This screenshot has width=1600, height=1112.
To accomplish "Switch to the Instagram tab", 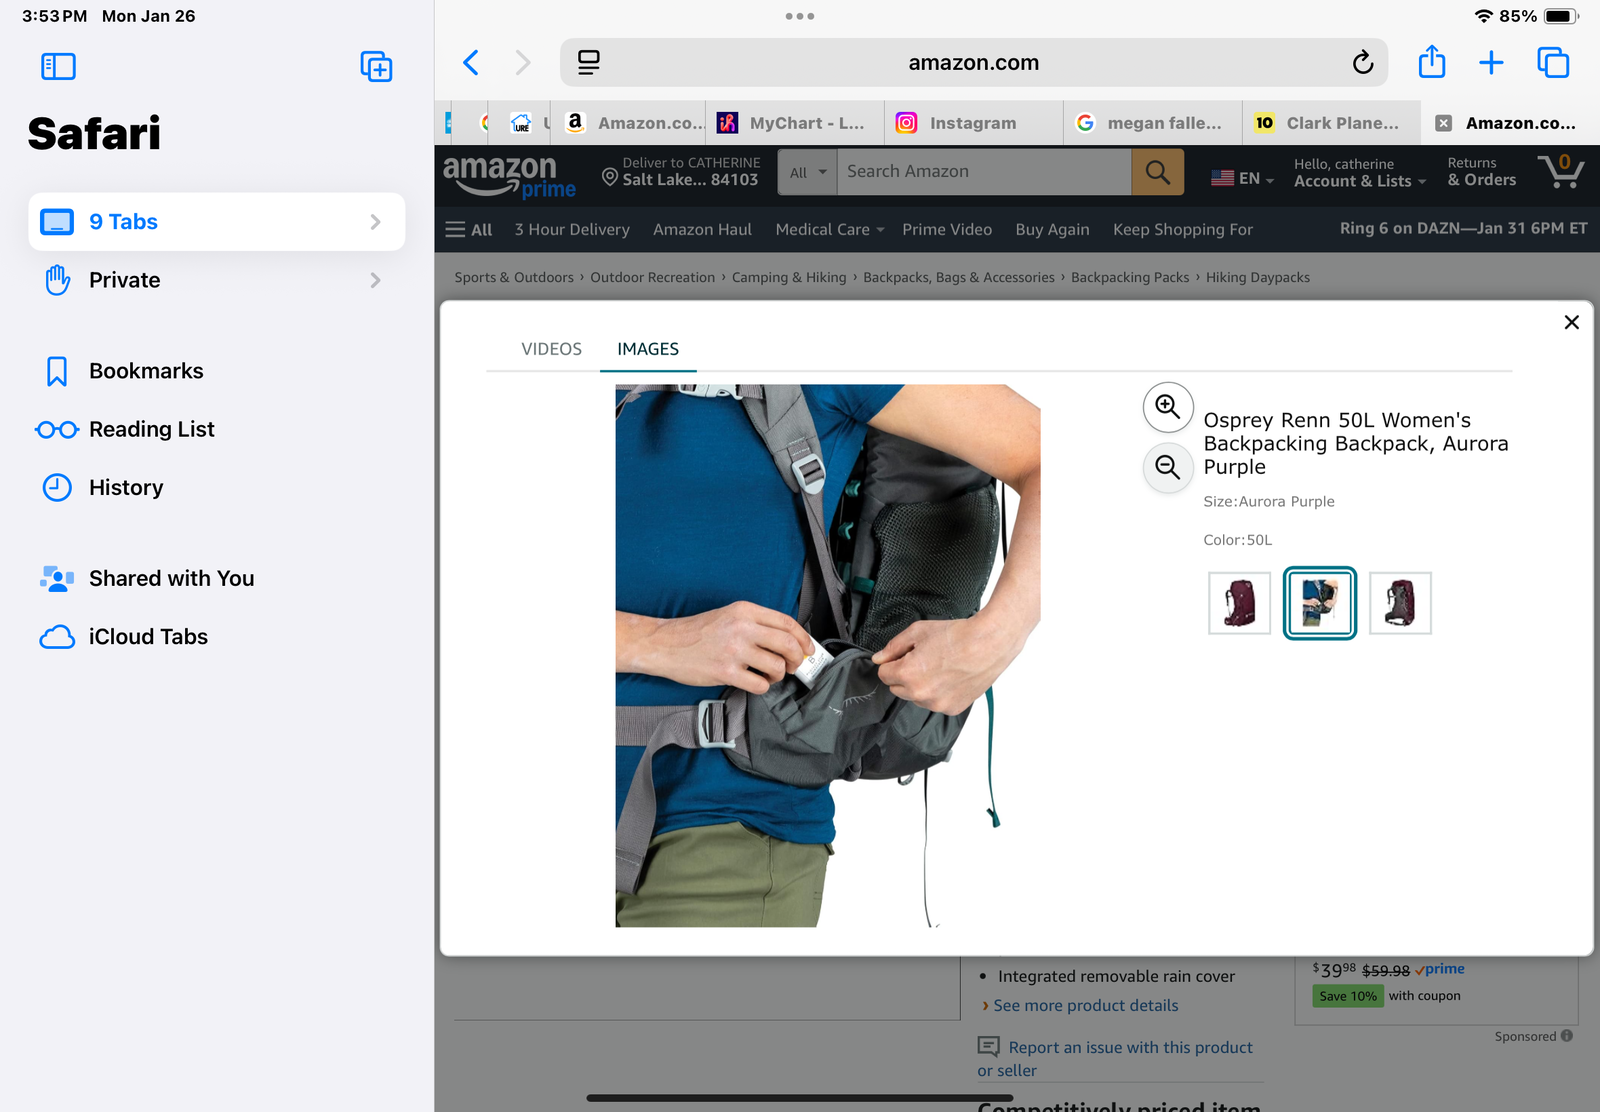I will 972,123.
